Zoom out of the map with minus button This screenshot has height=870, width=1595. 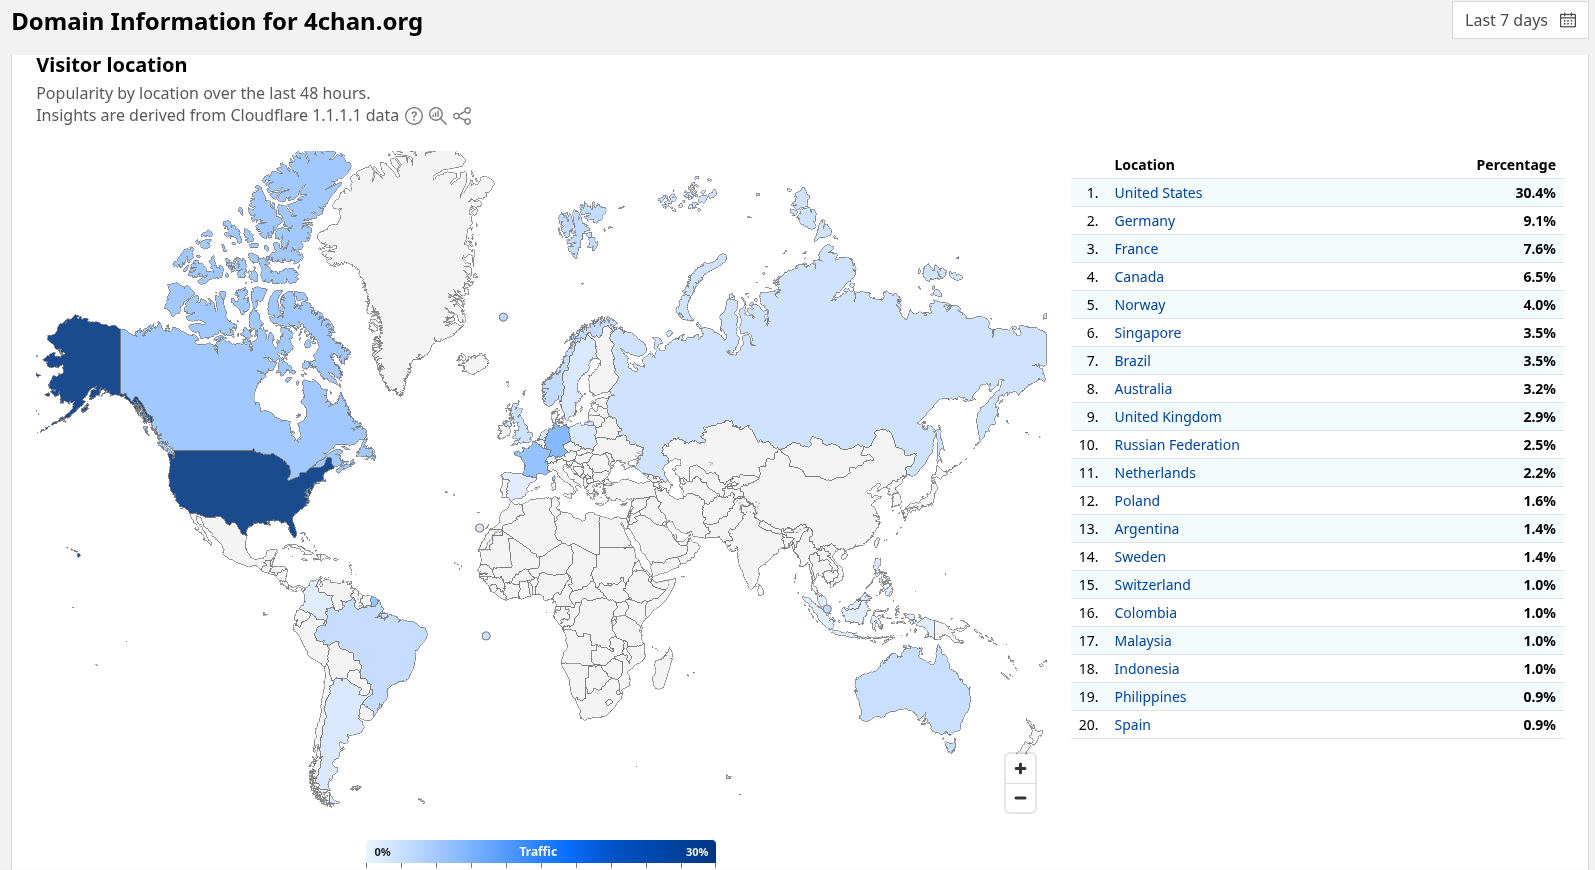pyautogui.click(x=1020, y=798)
